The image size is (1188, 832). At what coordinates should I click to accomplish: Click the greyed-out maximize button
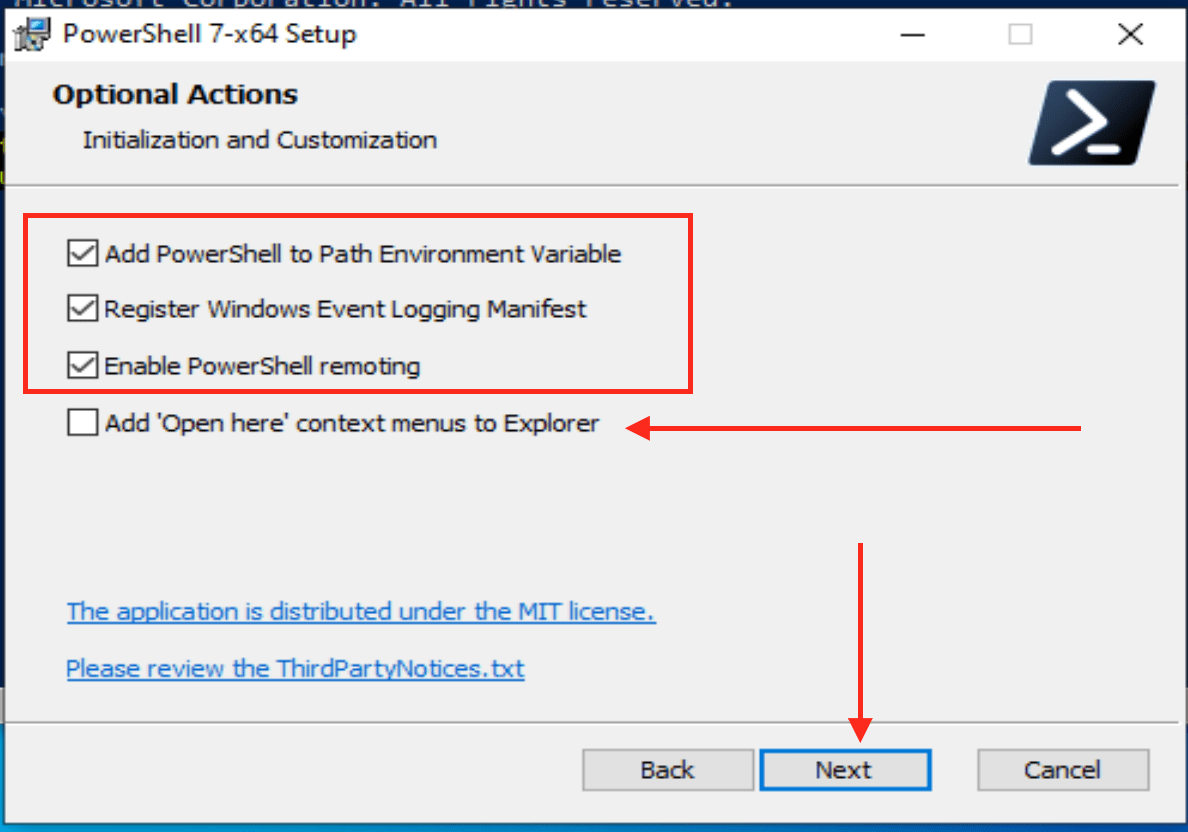[x=1020, y=35]
